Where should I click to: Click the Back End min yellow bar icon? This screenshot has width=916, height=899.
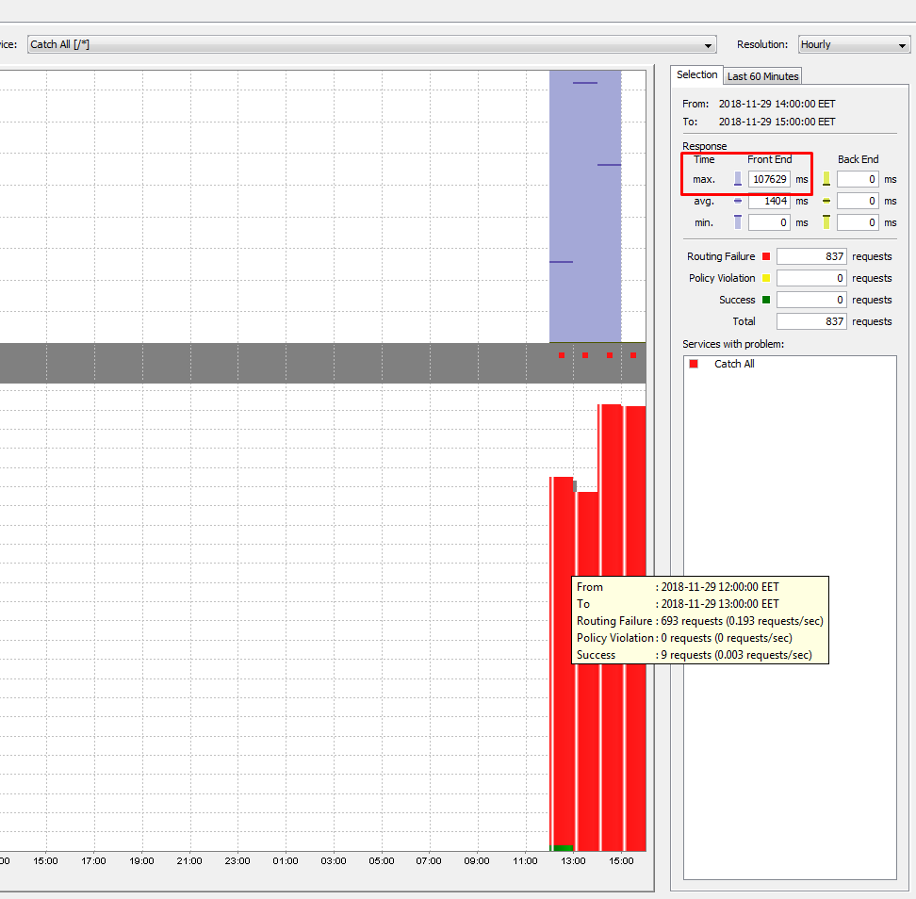[826, 222]
